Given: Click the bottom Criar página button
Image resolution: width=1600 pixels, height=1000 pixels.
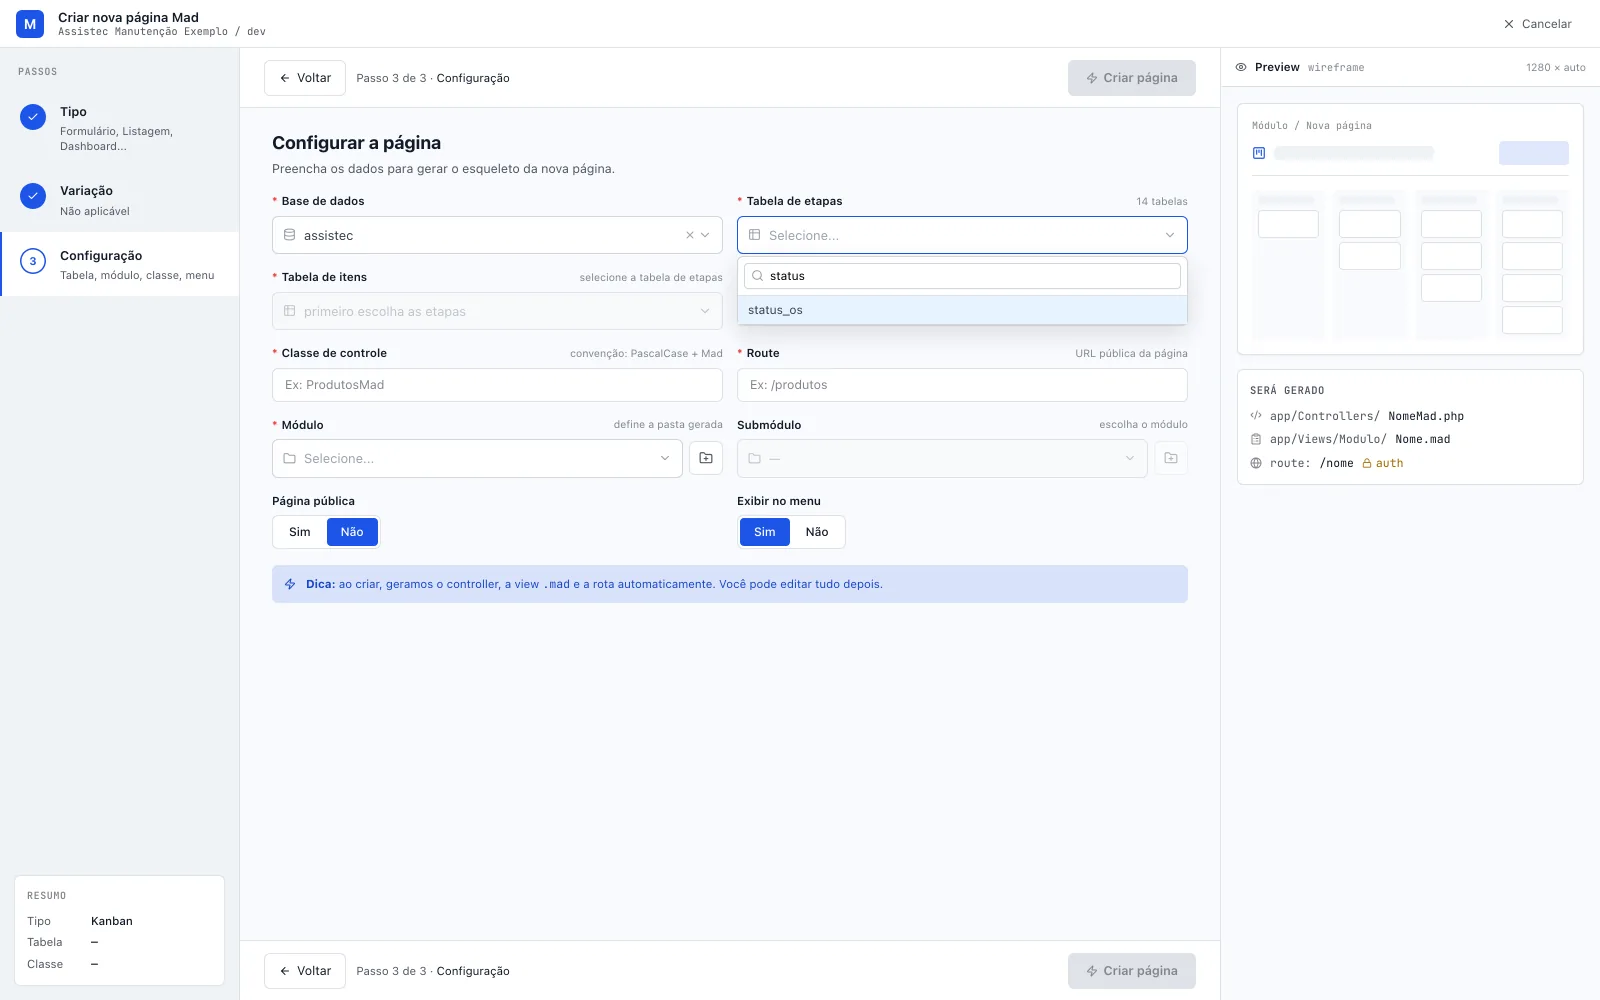Looking at the screenshot, I should 1132,971.
